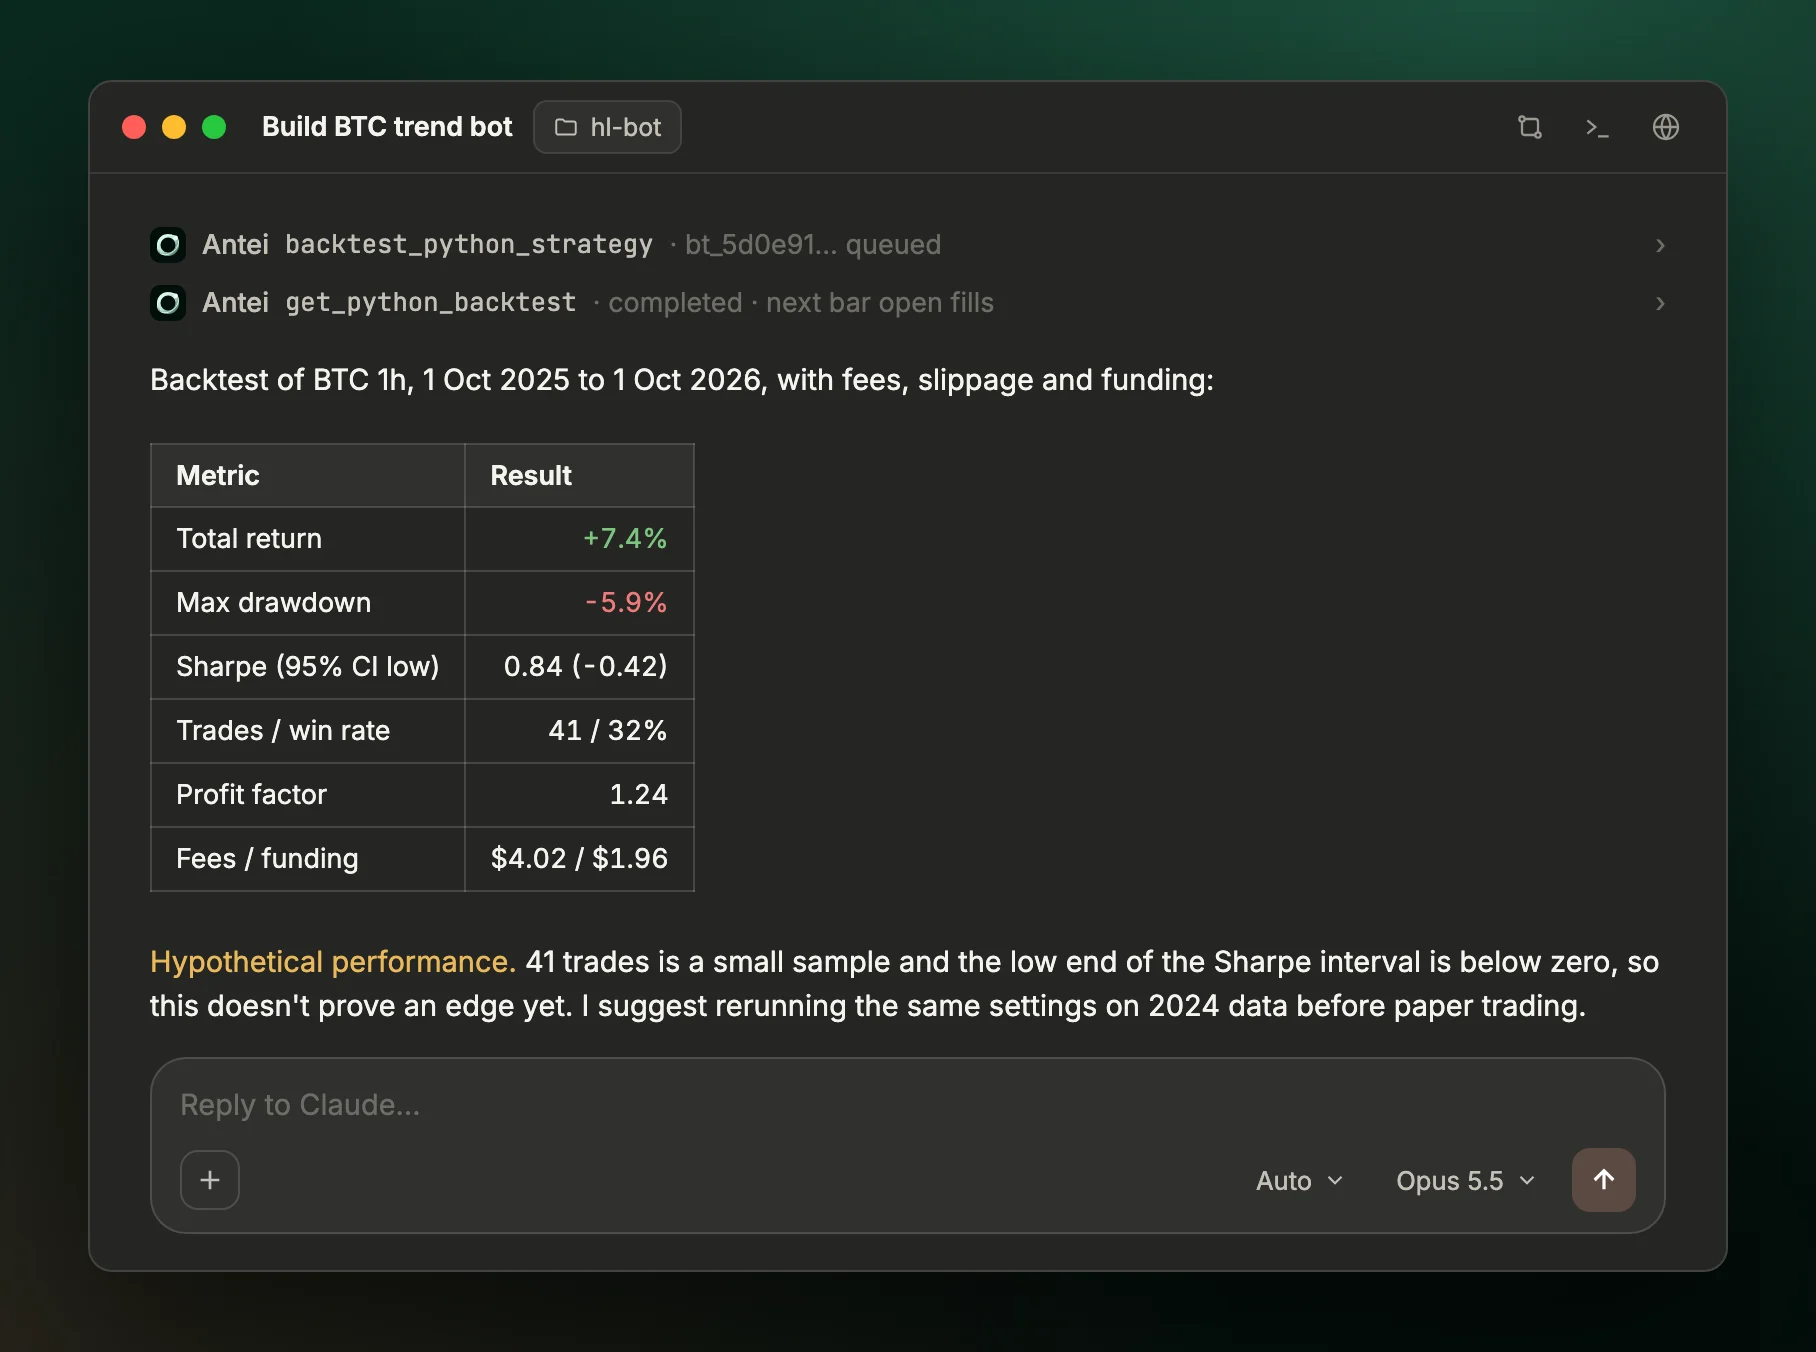Screen dimensions: 1816x1352
Task: Select the -5.9% max drawdown value
Action: pyautogui.click(x=626, y=603)
